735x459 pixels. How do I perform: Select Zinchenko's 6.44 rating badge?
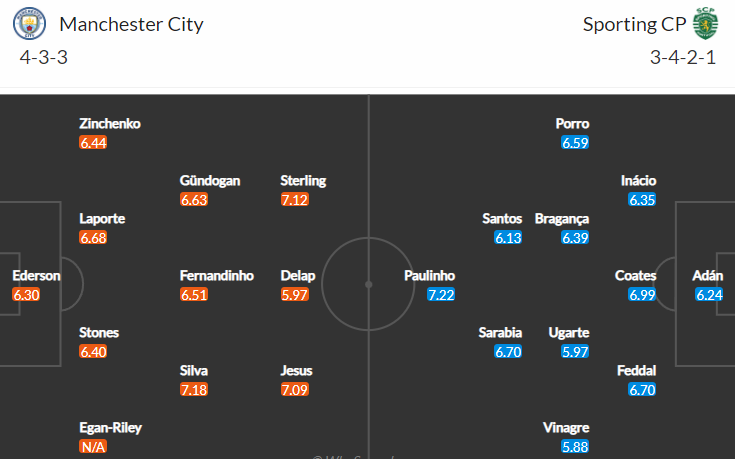point(93,143)
